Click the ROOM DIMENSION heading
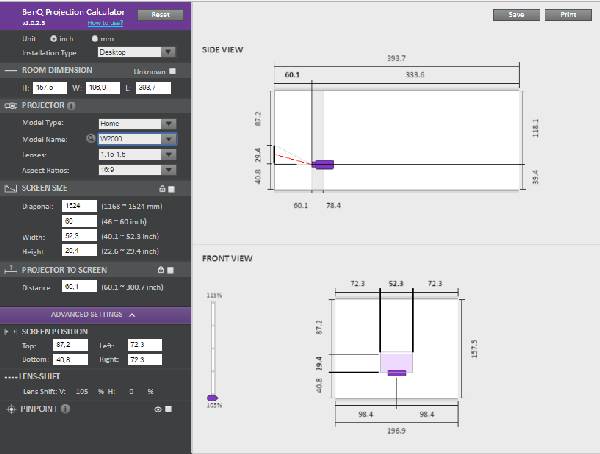This screenshot has width=600, height=454. tap(57, 70)
